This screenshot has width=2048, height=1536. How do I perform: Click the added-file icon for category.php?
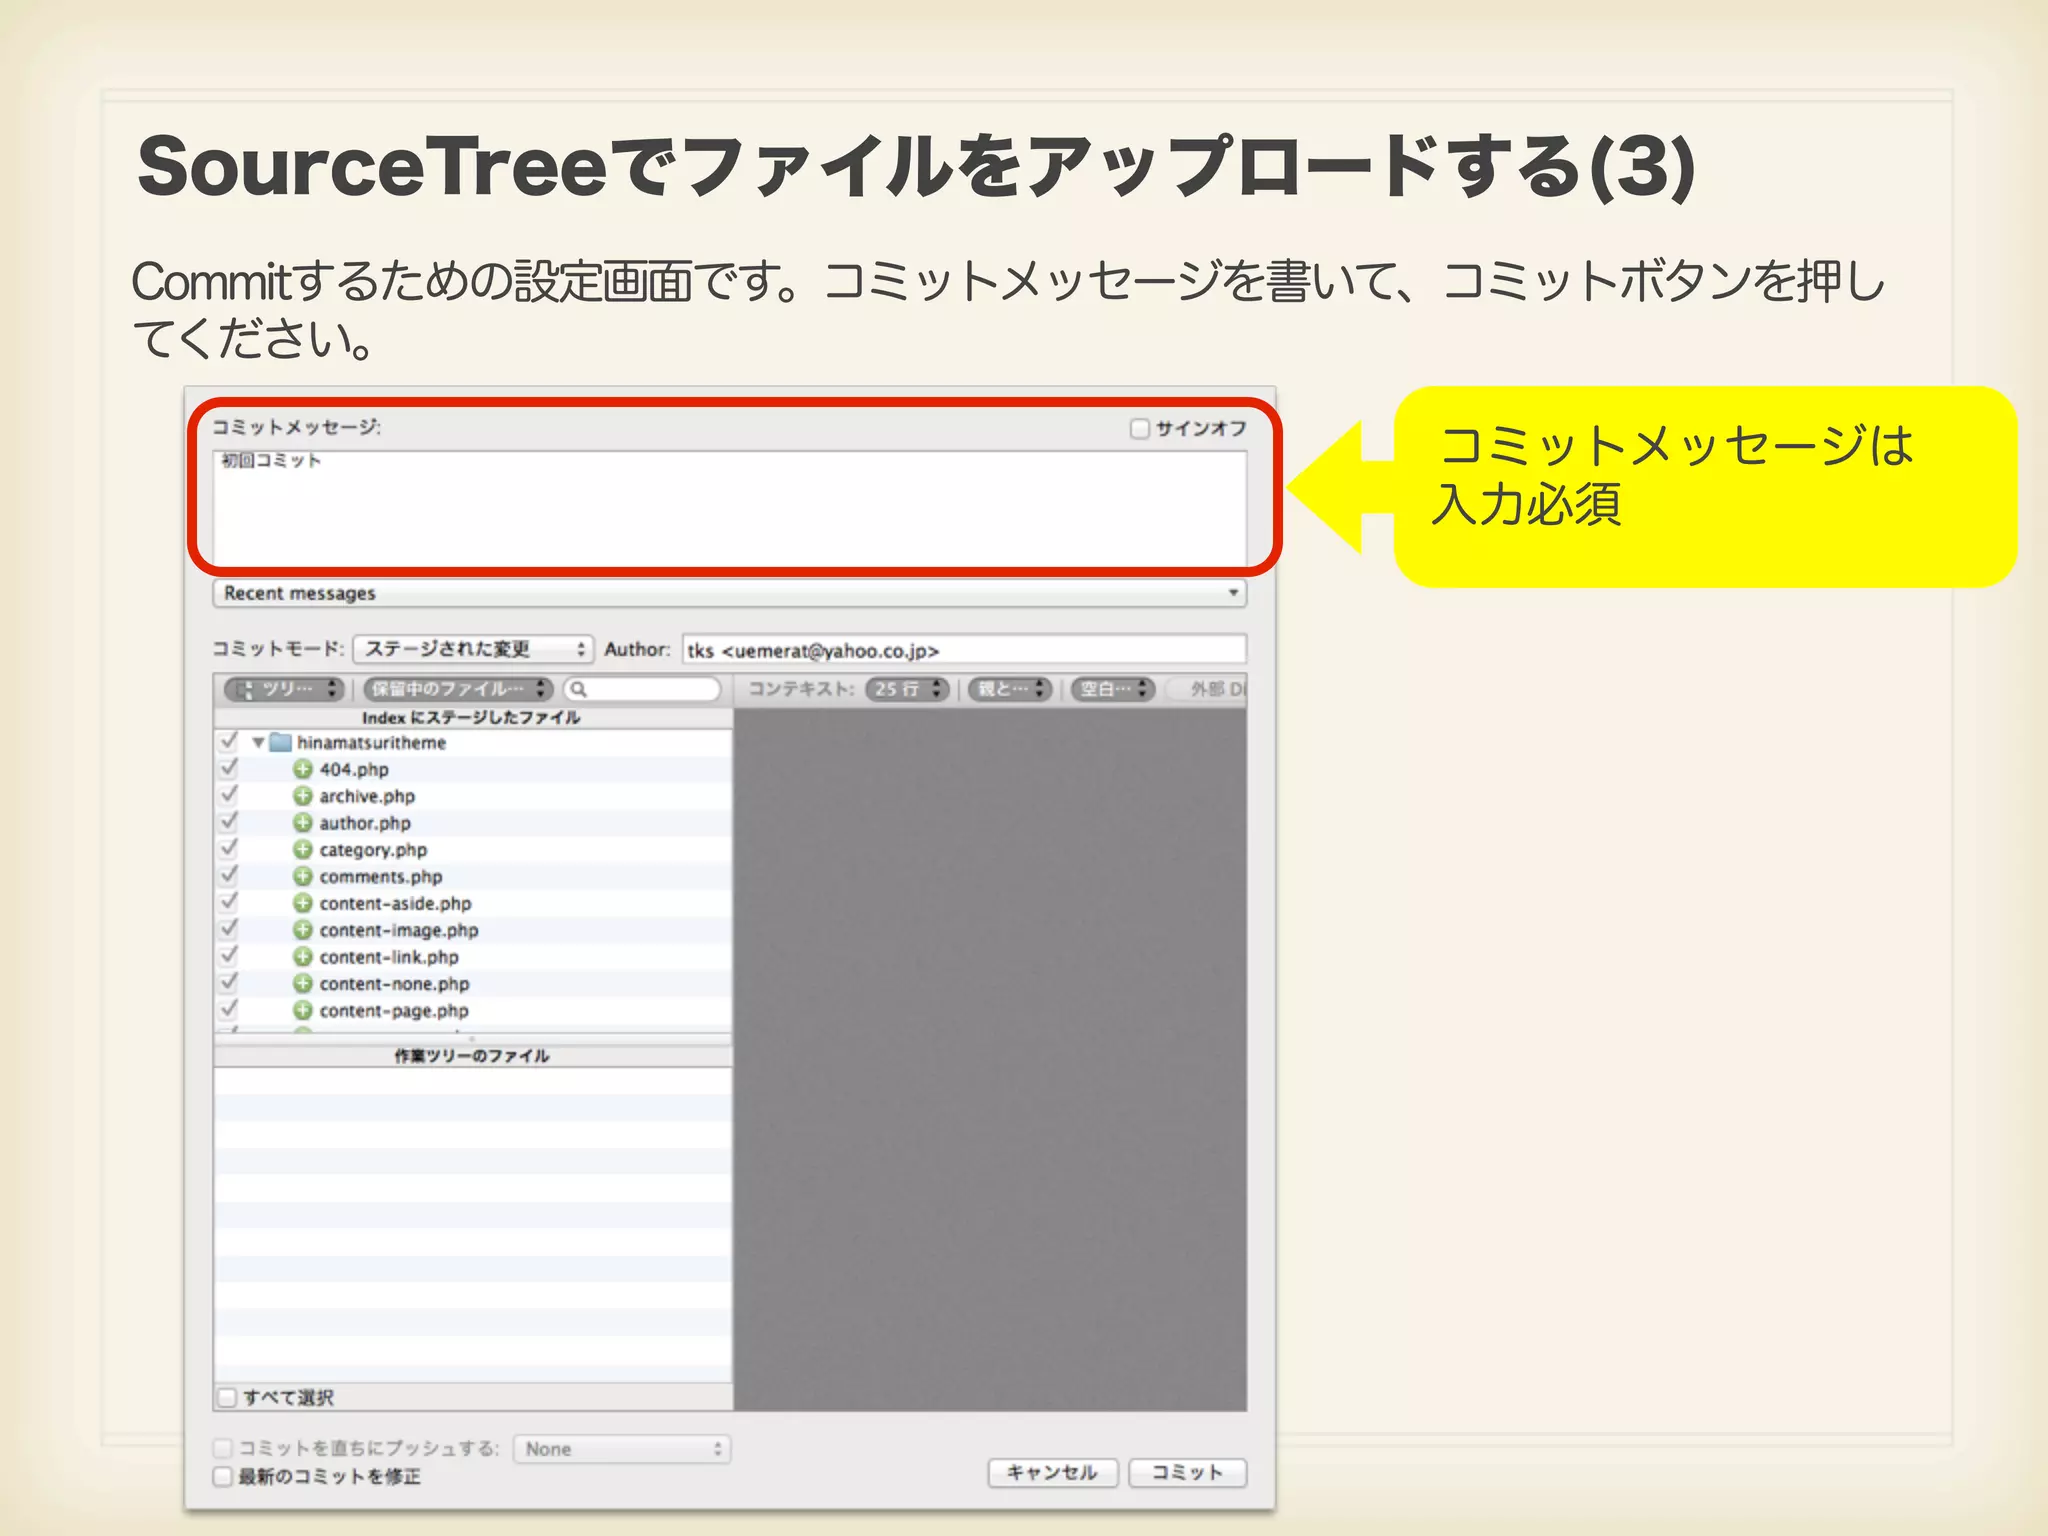pos(303,849)
